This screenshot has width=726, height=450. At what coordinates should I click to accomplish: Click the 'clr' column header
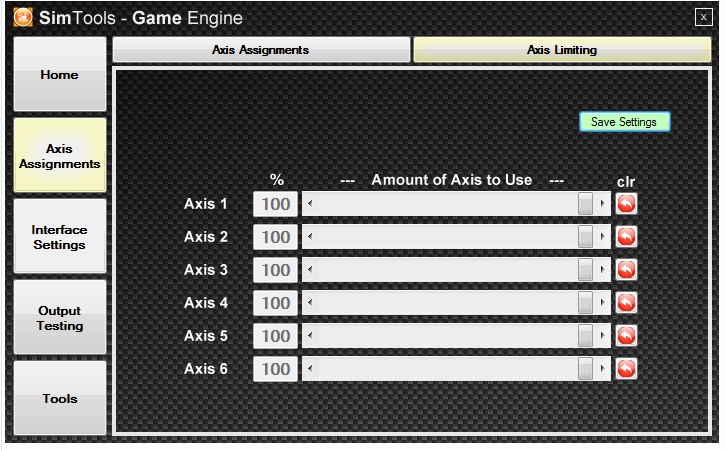point(626,181)
